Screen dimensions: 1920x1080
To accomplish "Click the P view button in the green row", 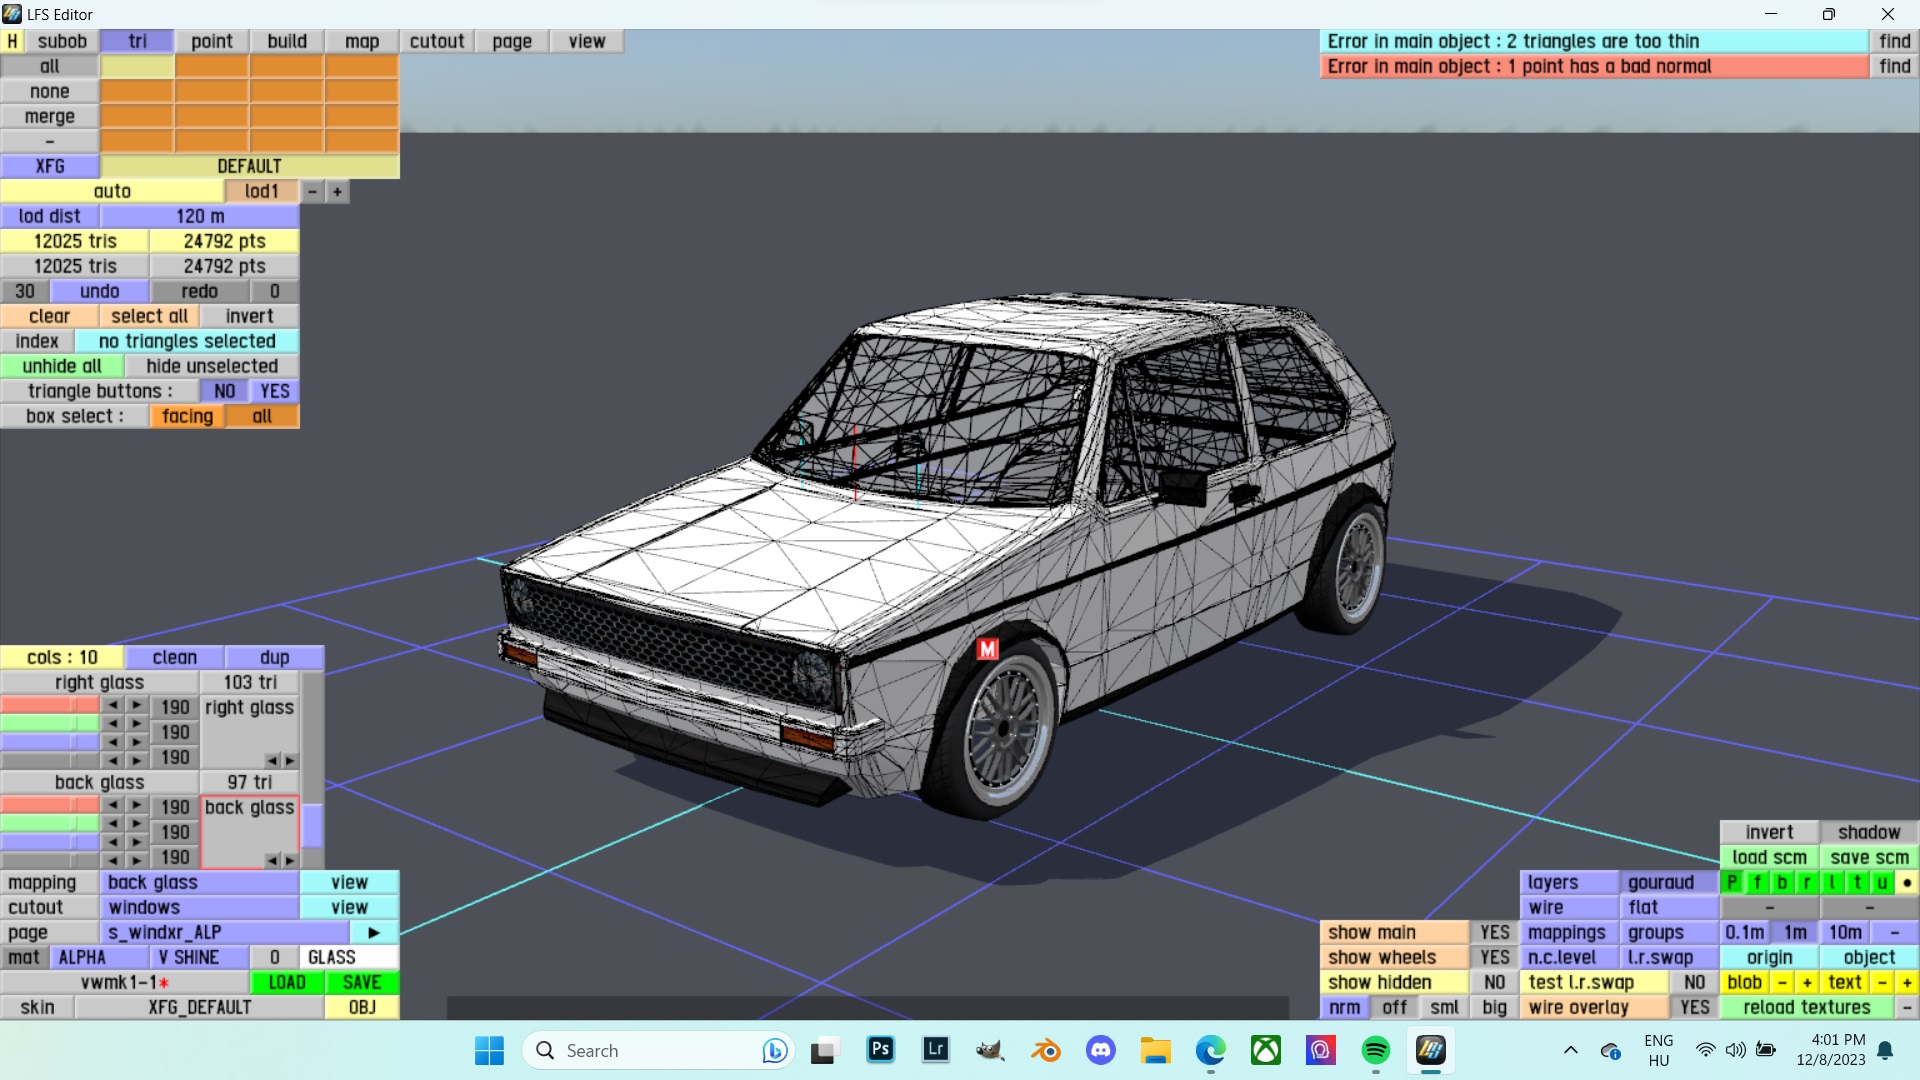I will point(1732,882).
